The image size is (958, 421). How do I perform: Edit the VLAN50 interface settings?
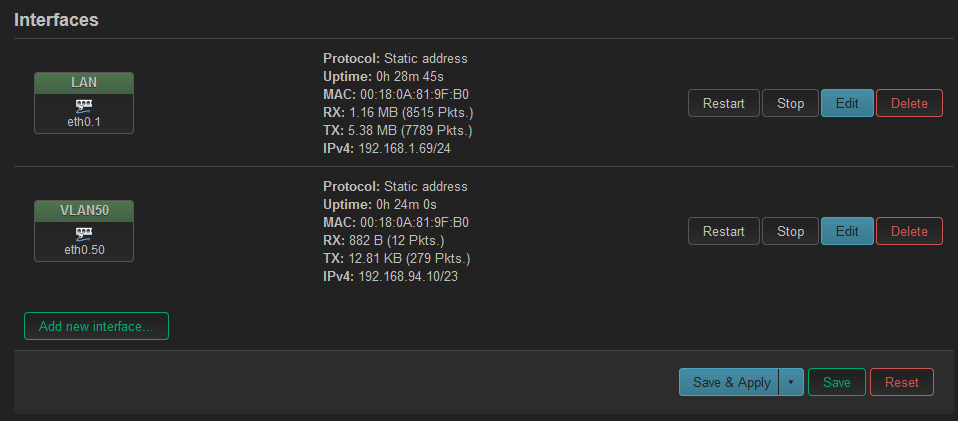[847, 232]
